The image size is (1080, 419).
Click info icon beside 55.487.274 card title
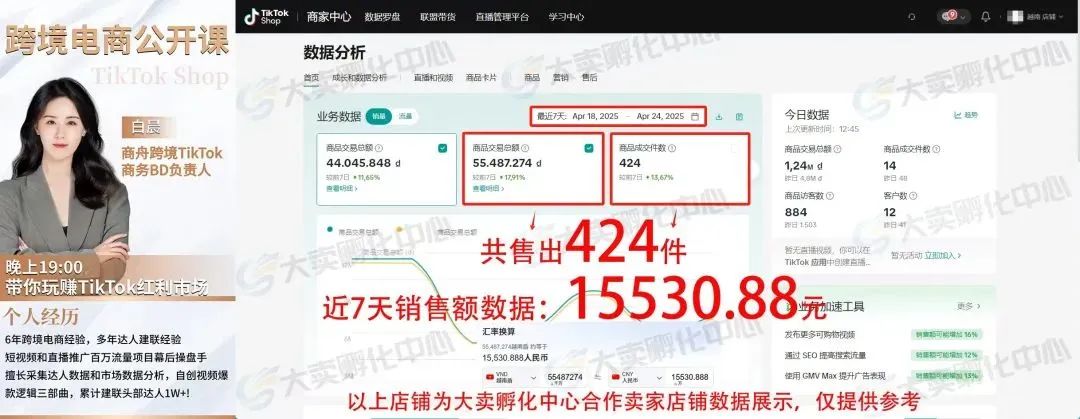[526, 148]
